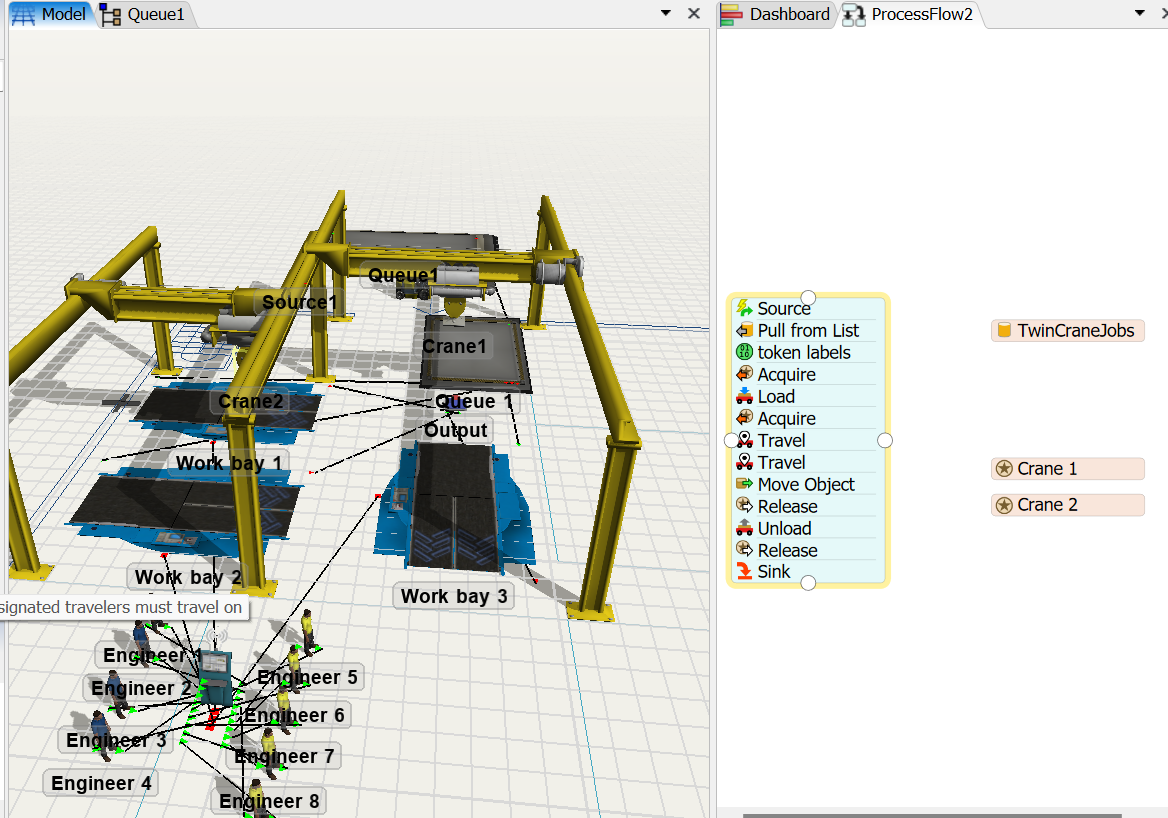Click the Move Object activity icon

click(x=744, y=485)
